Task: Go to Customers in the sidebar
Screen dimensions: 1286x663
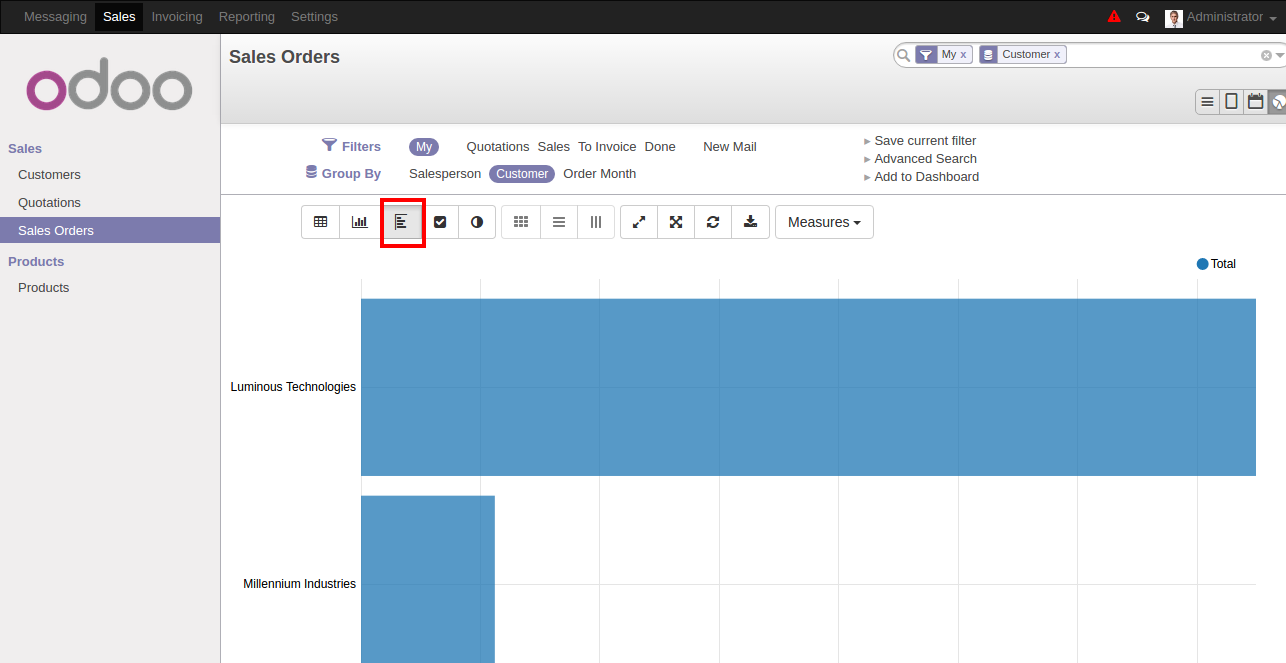Action: tap(49, 175)
